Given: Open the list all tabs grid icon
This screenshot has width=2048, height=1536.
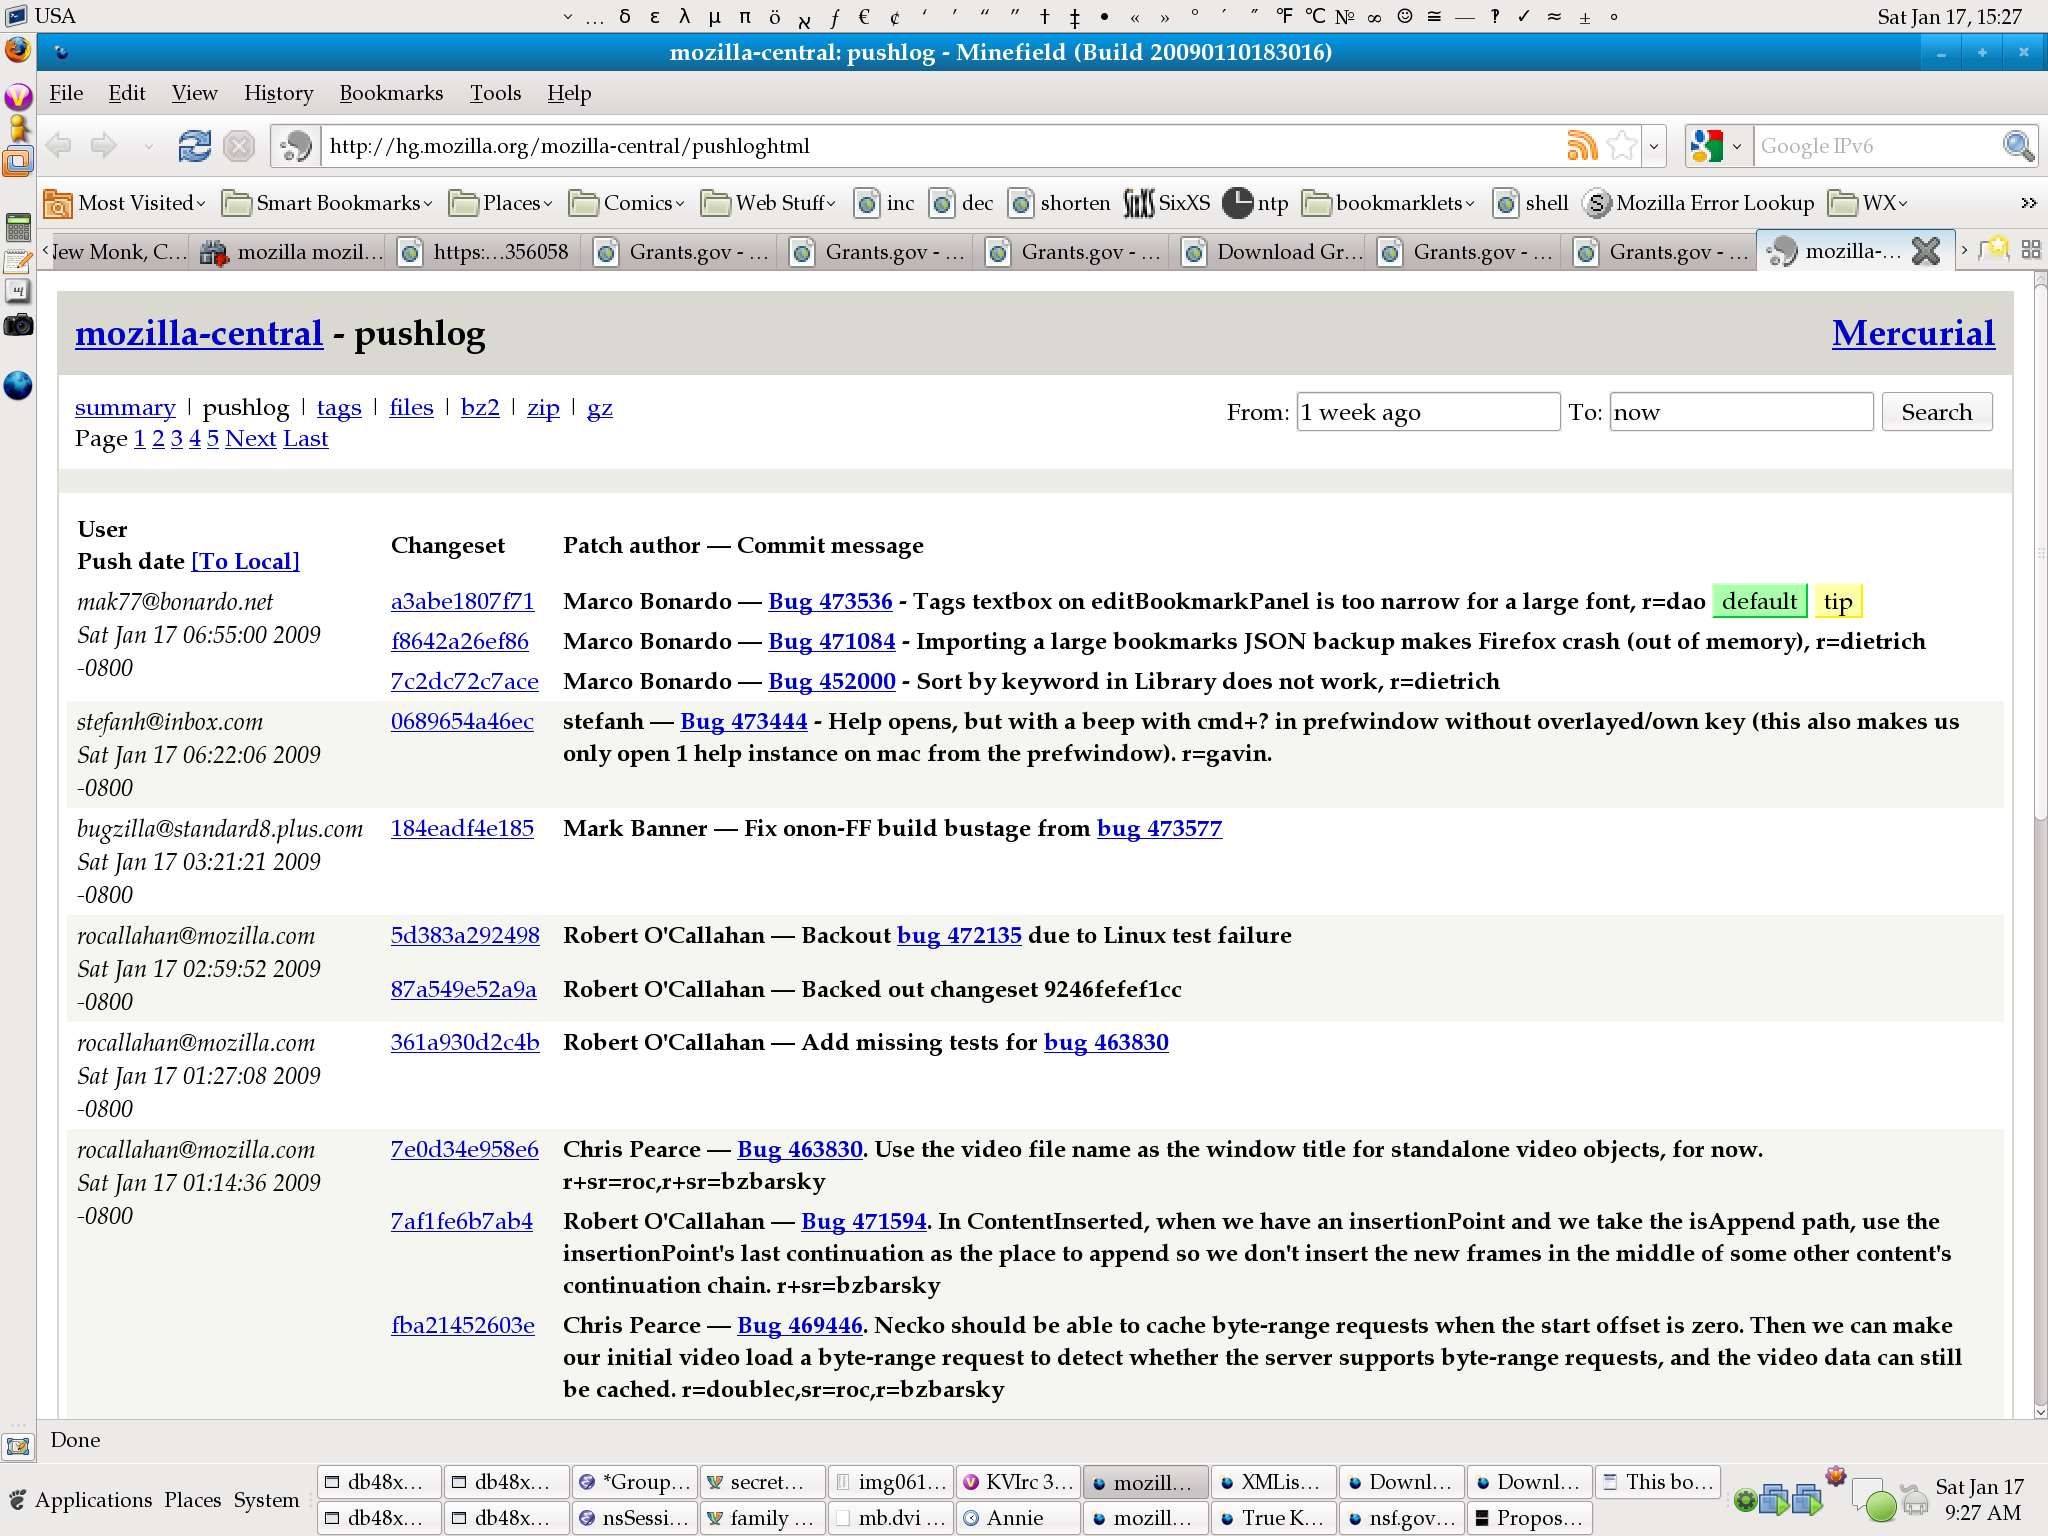Looking at the screenshot, I should tap(2030, 250).
